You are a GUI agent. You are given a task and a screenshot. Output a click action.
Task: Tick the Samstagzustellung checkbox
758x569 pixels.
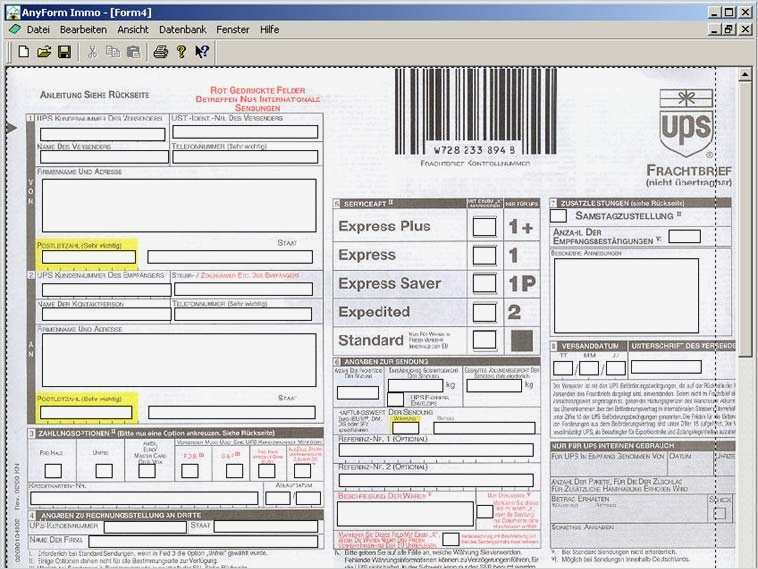(558, 216)
